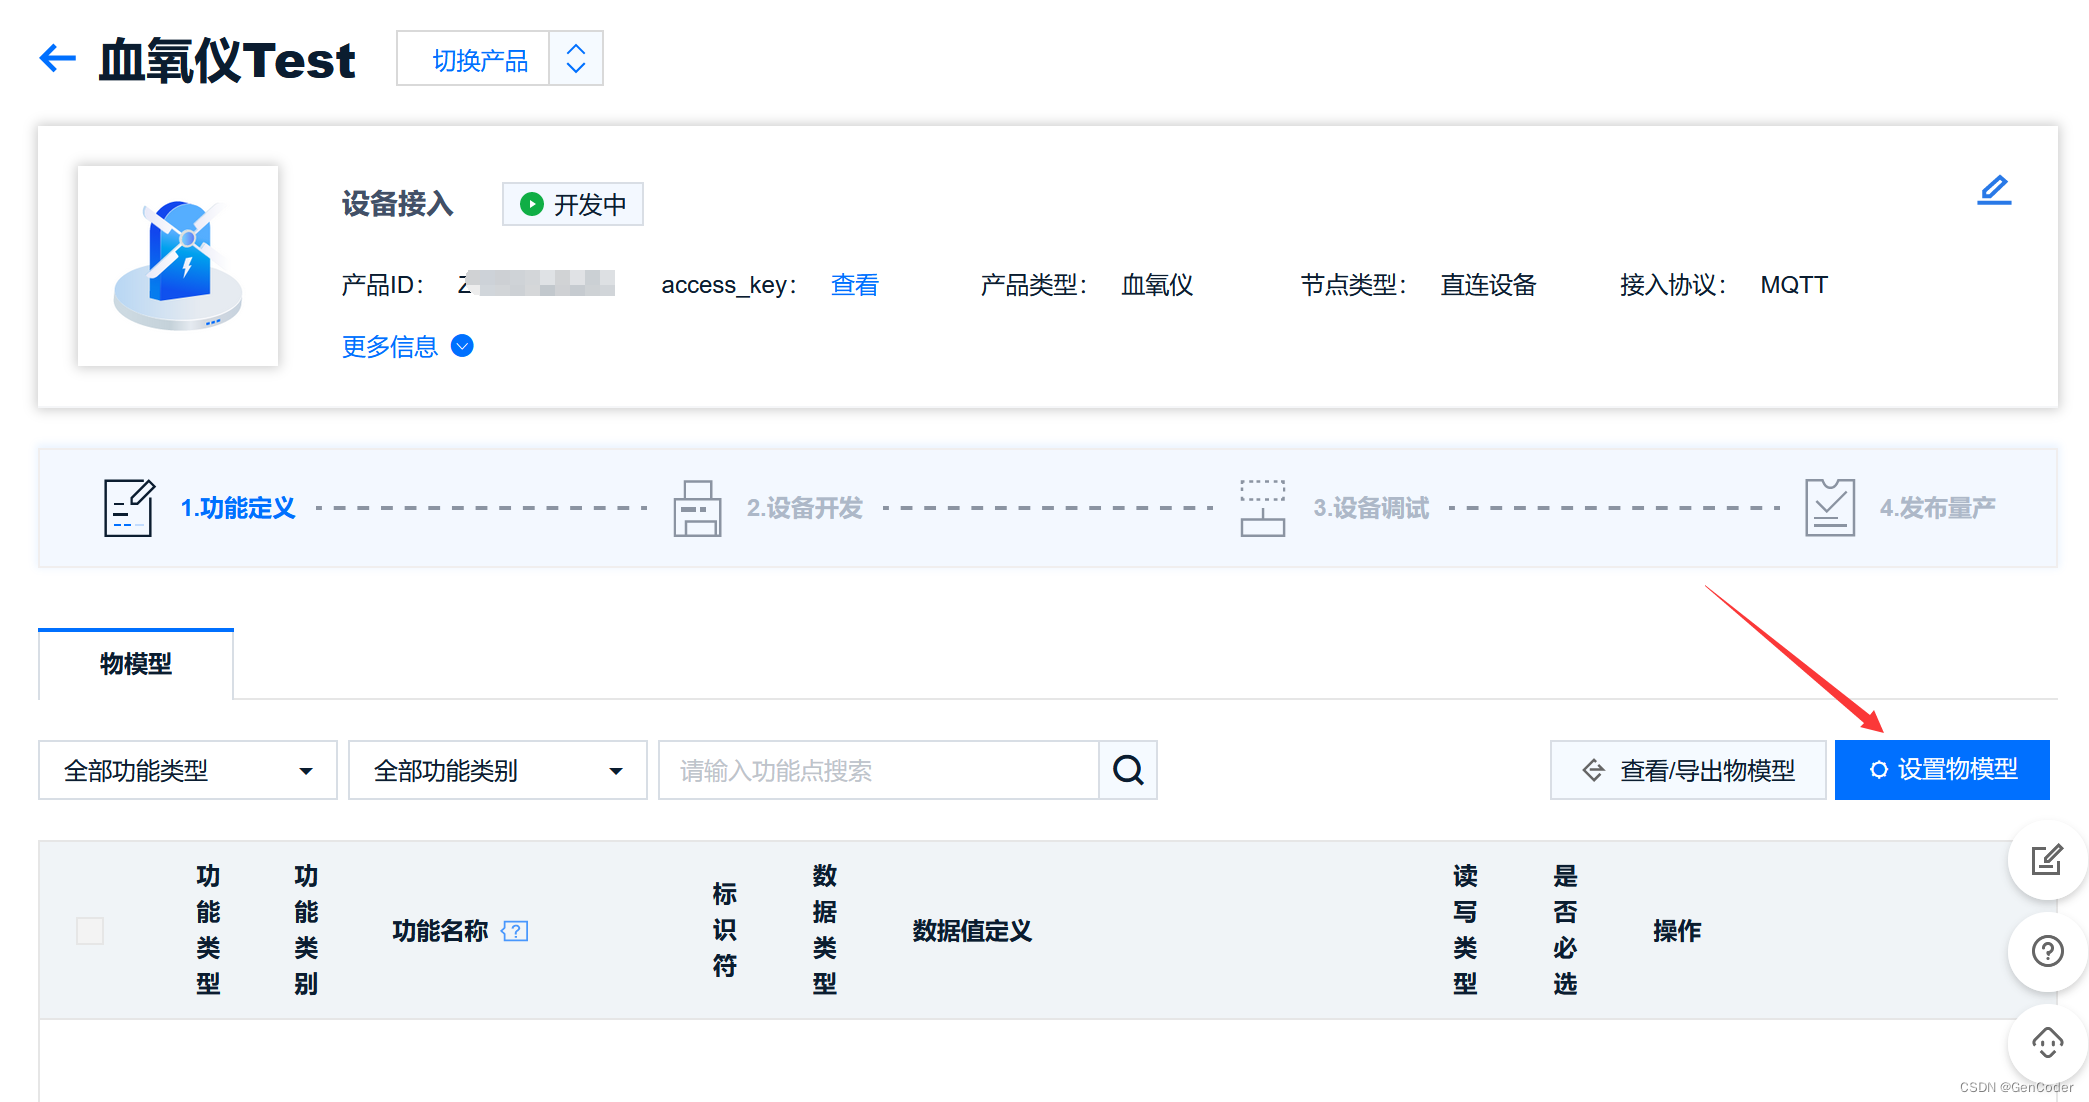Click the floating customer service headset icon

tap(2046, 1043)
